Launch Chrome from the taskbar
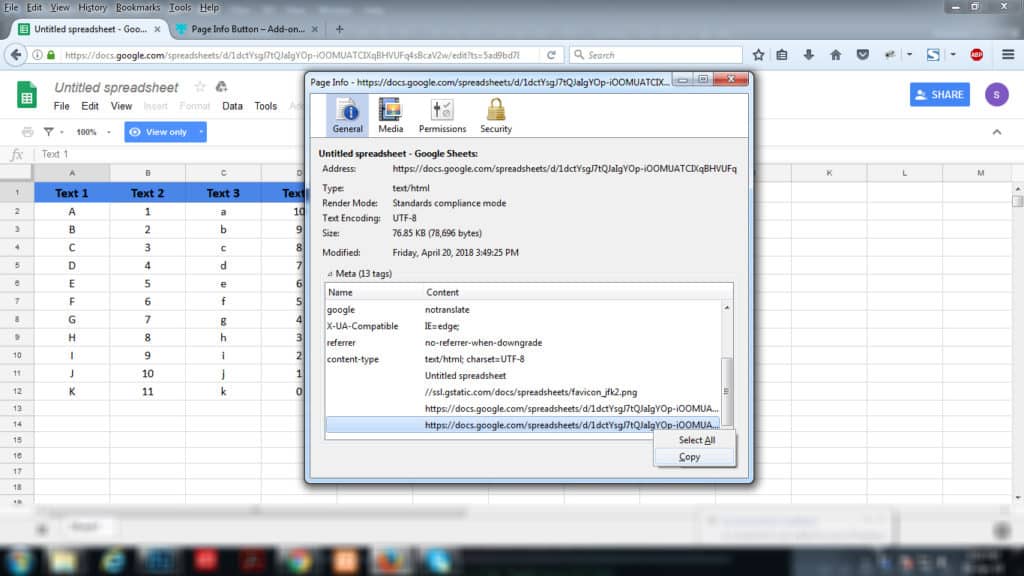The width and height of the screenshot is (1024, 576). pyautogui.click(x=298, y=560)
